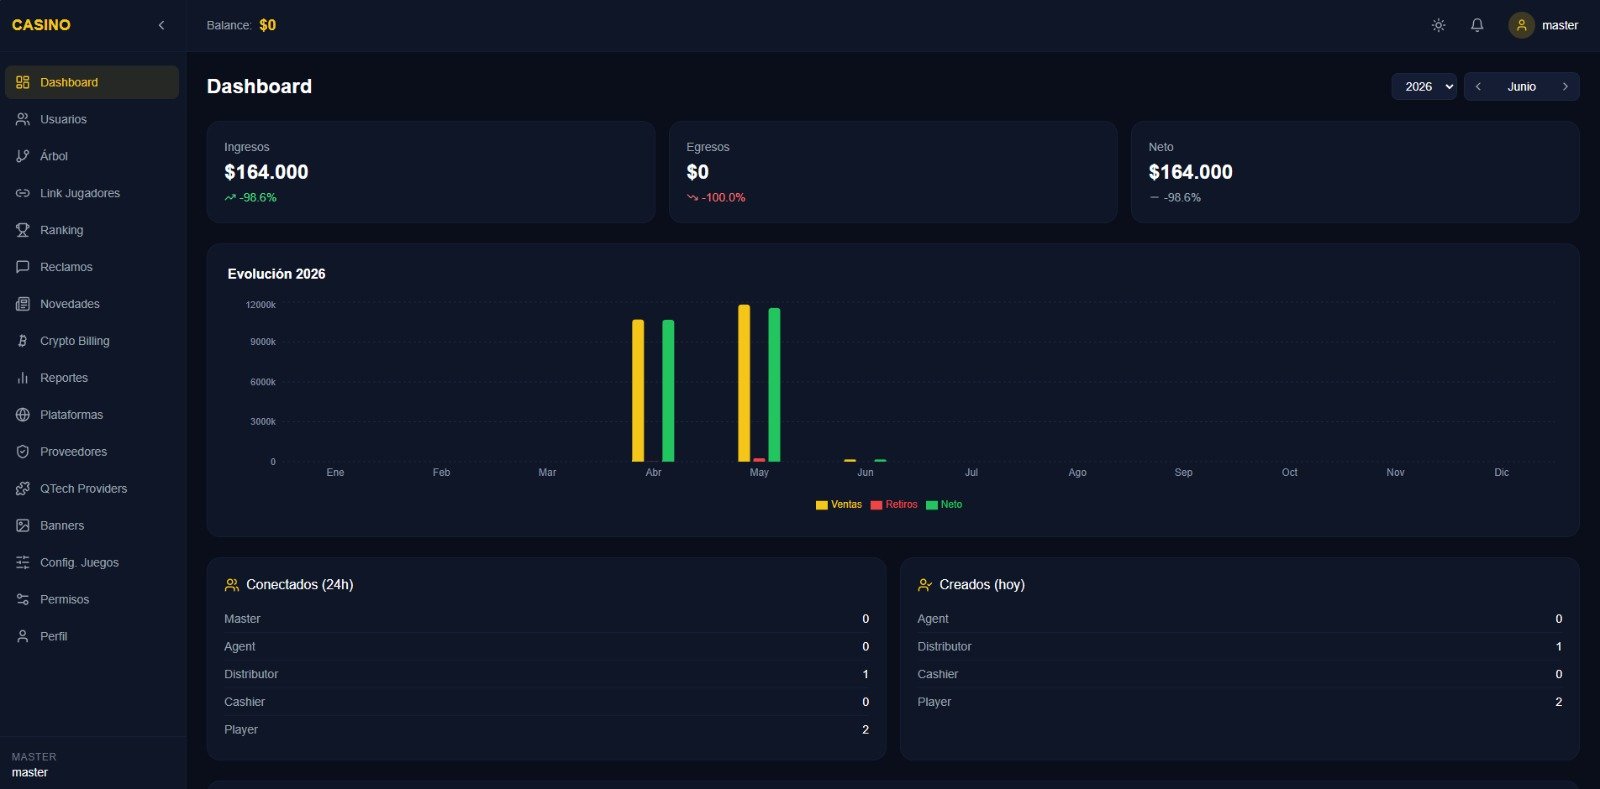Toggle light/dark theme with sun icon
Image resolution: width=1600 pixels, height=789 pixels.
pyautogui.click(x=1438, y=25)
